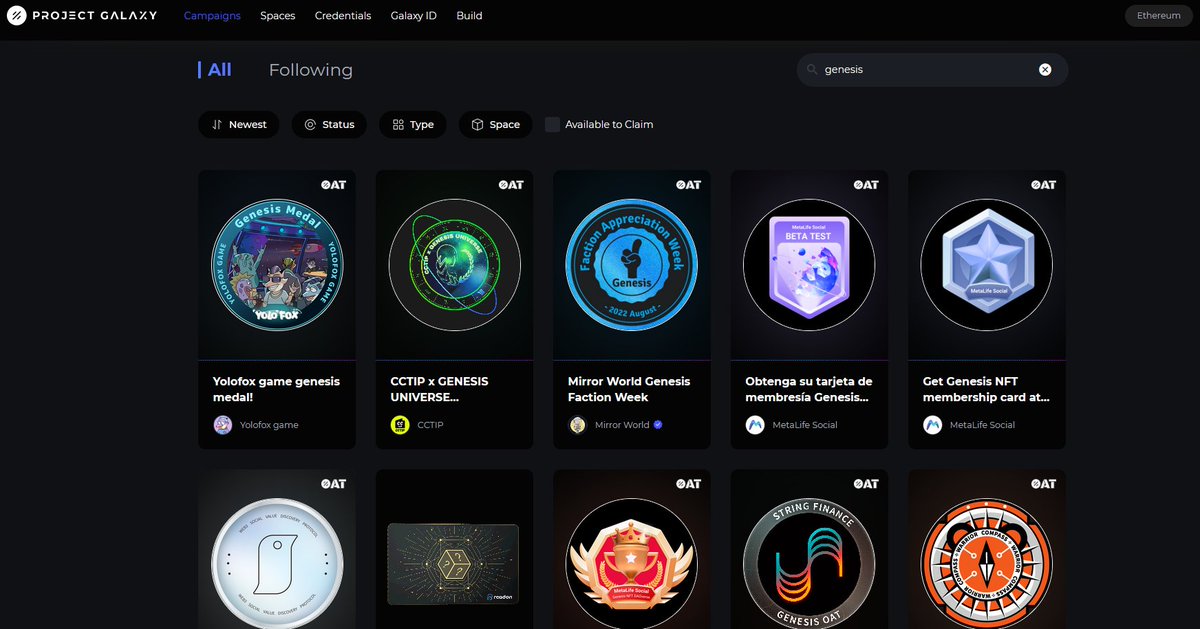Enable the Available to Claim checkbox
Viewport: 1200px width, 629px height.
[552, 125]
